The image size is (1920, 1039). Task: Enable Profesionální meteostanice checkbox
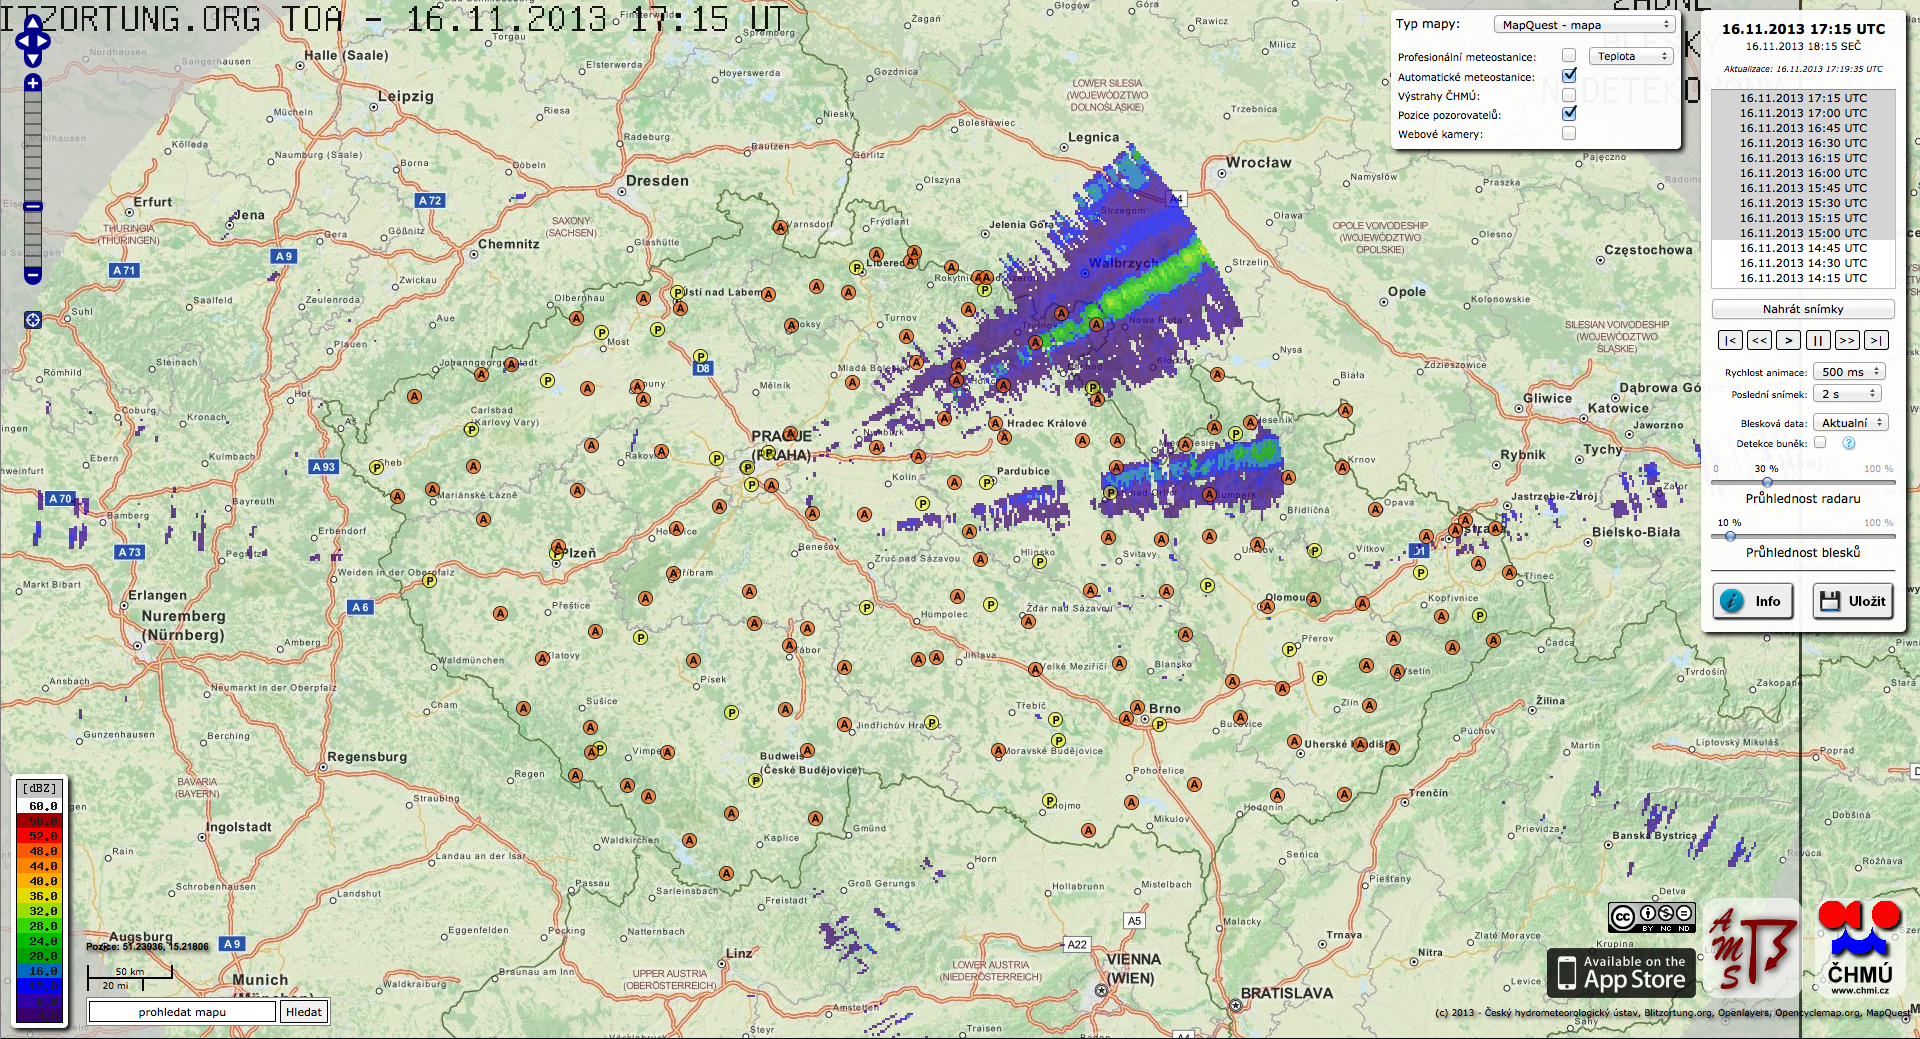coord(1569,56)
